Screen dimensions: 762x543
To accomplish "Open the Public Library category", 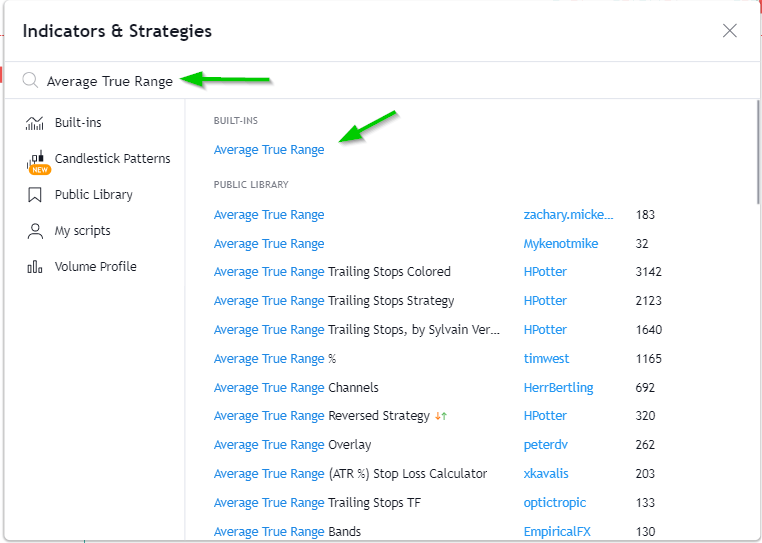I will coord(93,195).
